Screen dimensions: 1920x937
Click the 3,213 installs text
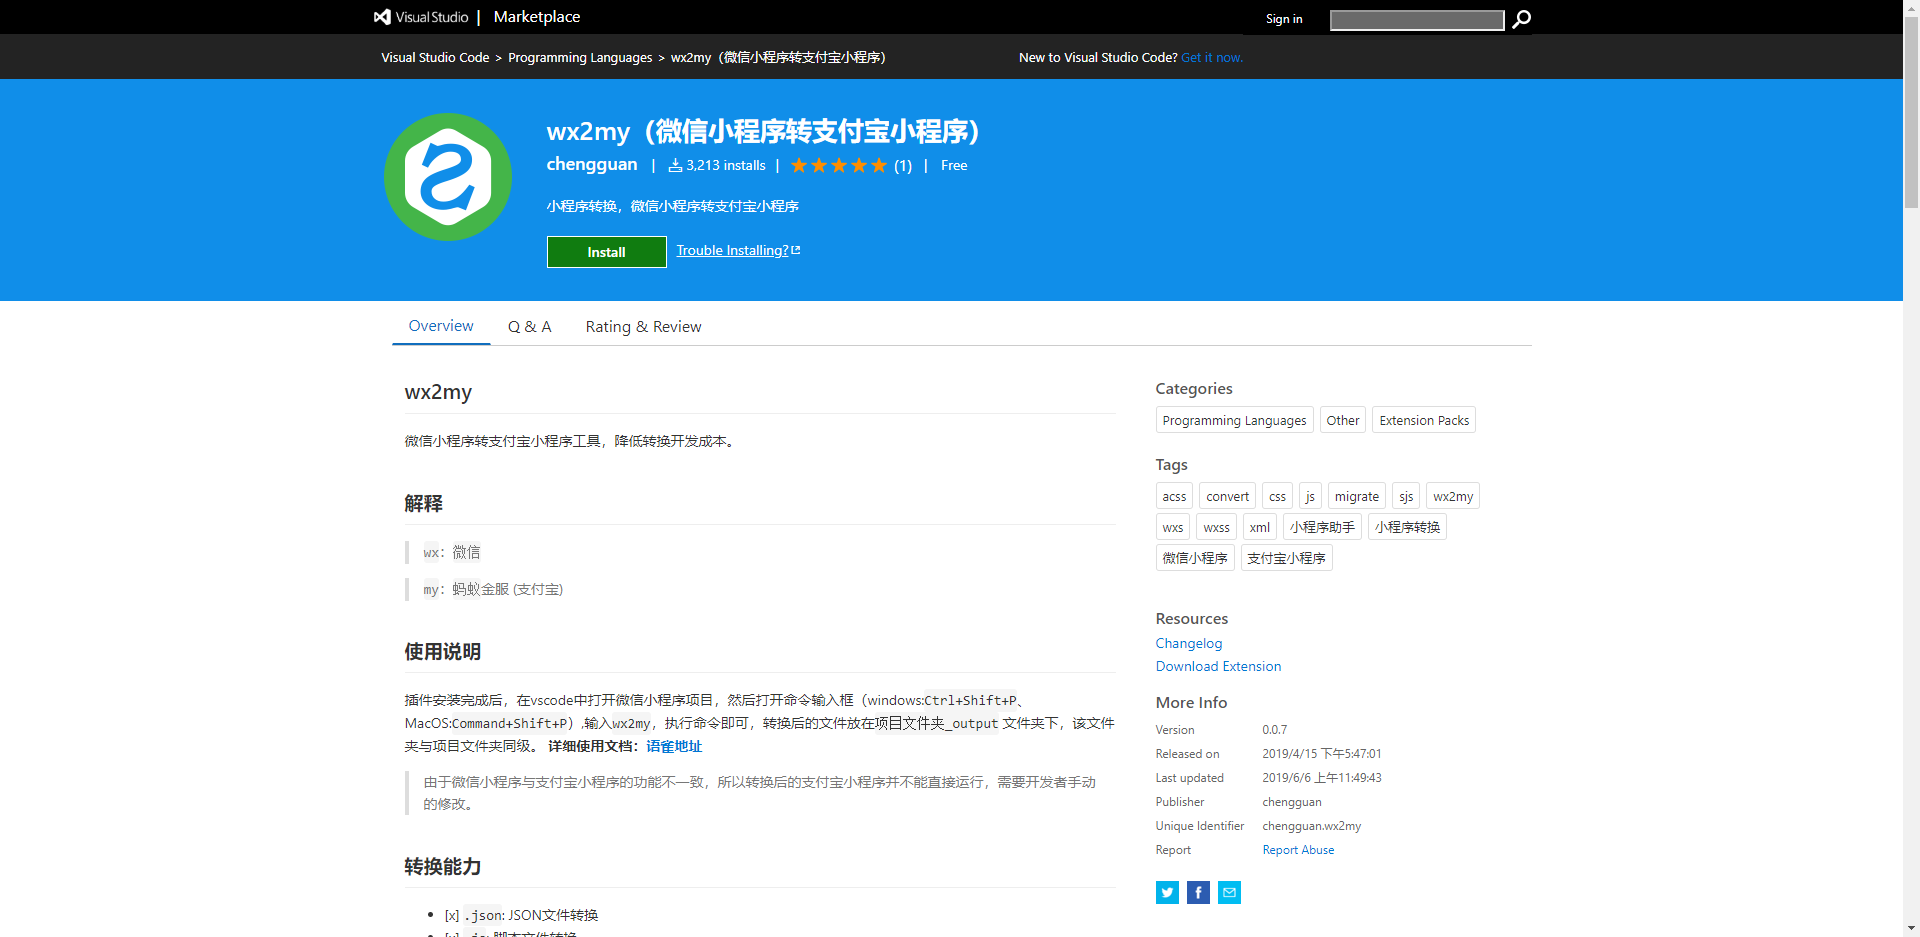pyautogui.click(x=725, y=165)
